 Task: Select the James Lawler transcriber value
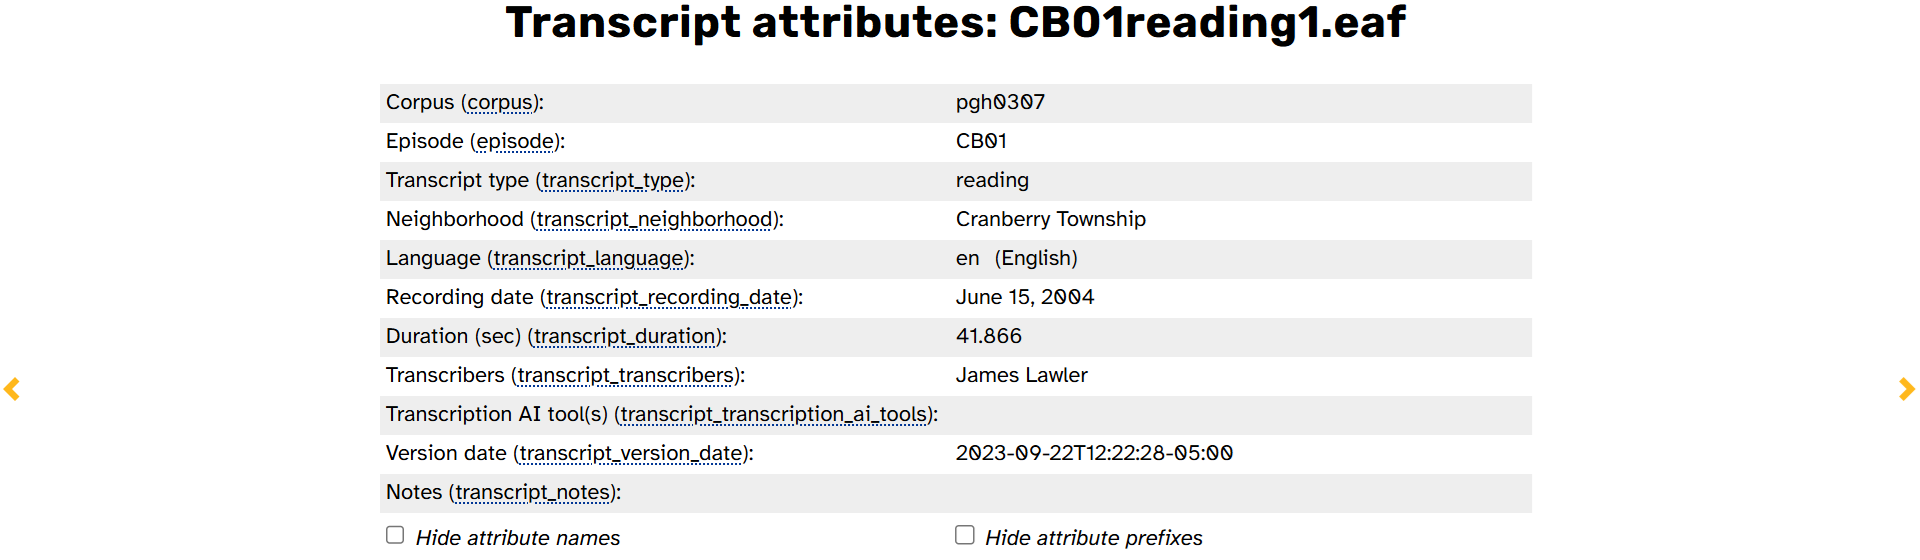tap(1021, 375)
